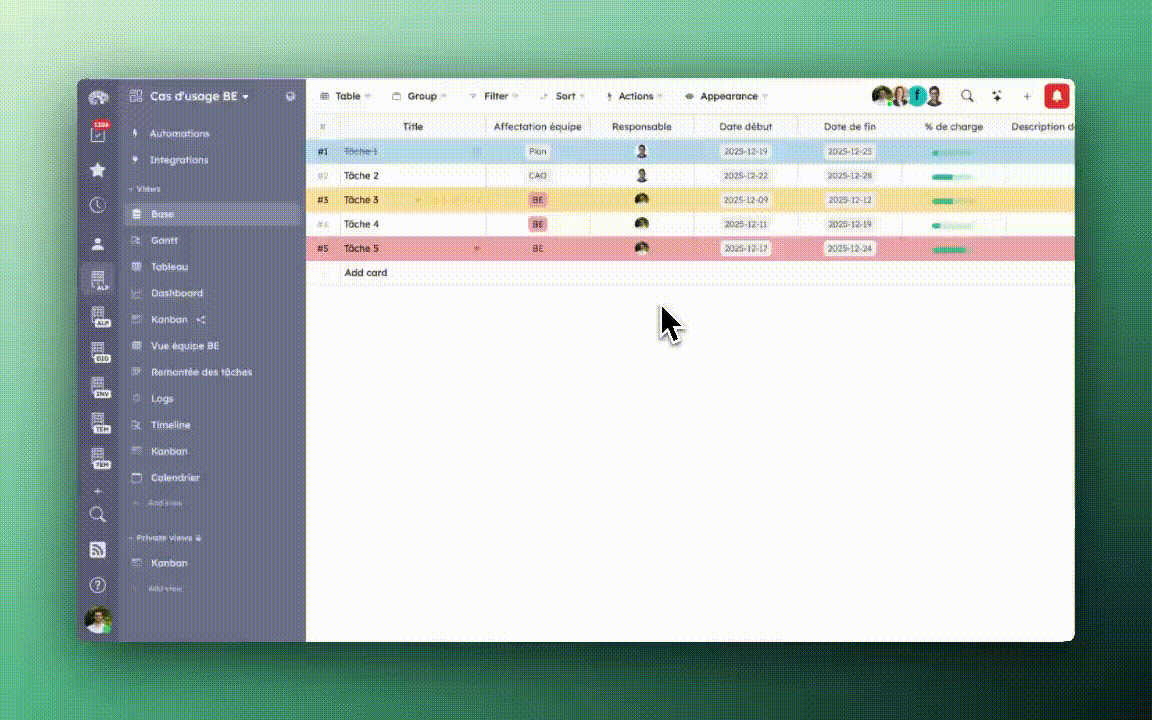Image resolution: width=1152 pixels, height=720 pixels.
Task: Click the CAO tag in Tâche 2 row
Action: coord(537,176)
